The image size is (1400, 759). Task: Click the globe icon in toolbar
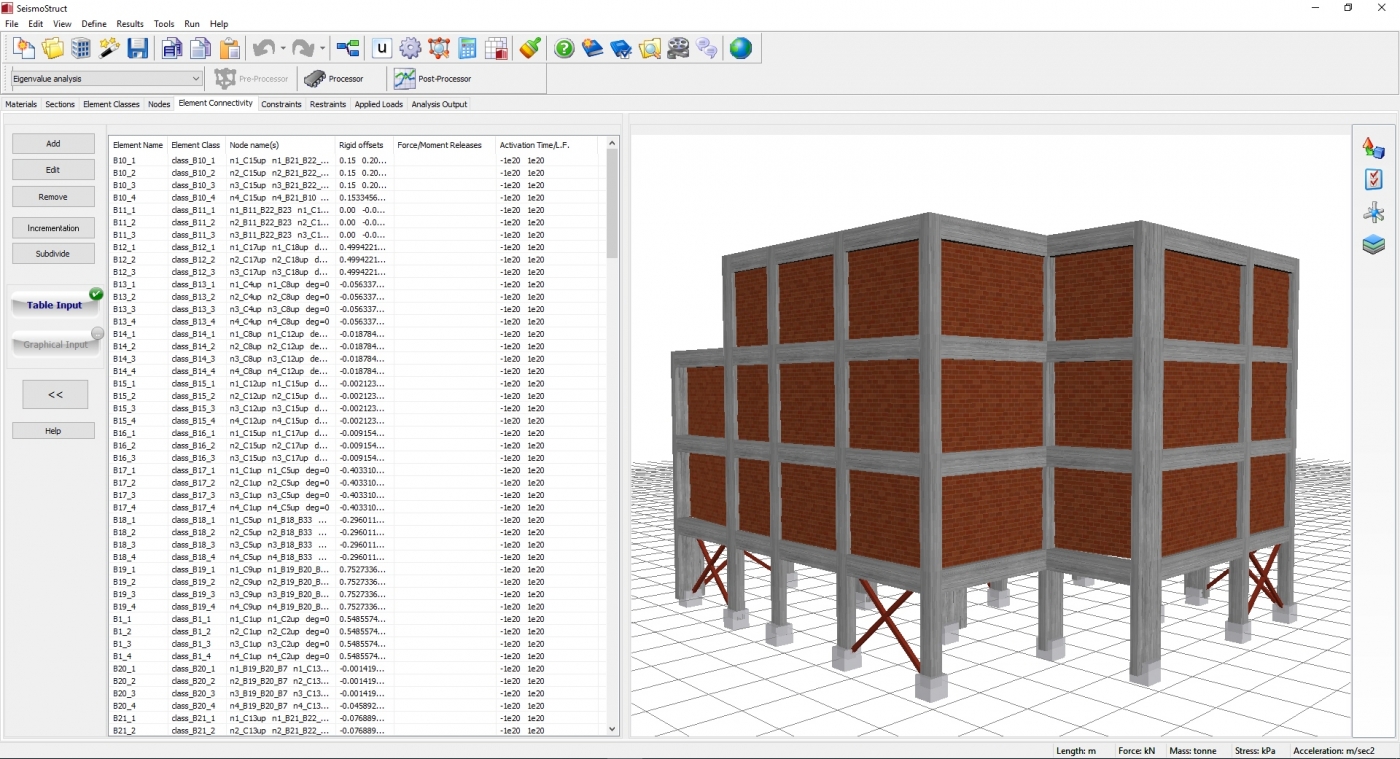click(x=740, y=48)
